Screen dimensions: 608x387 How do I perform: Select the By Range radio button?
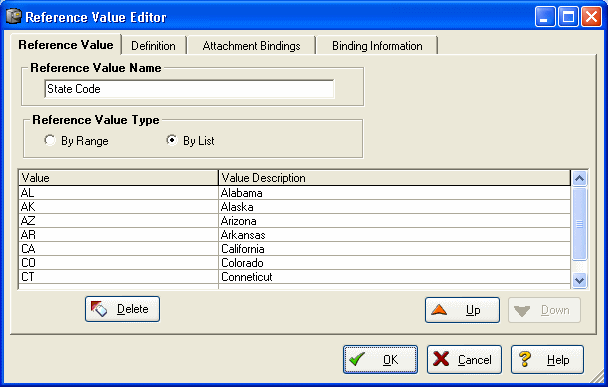[x=50, y=140]
